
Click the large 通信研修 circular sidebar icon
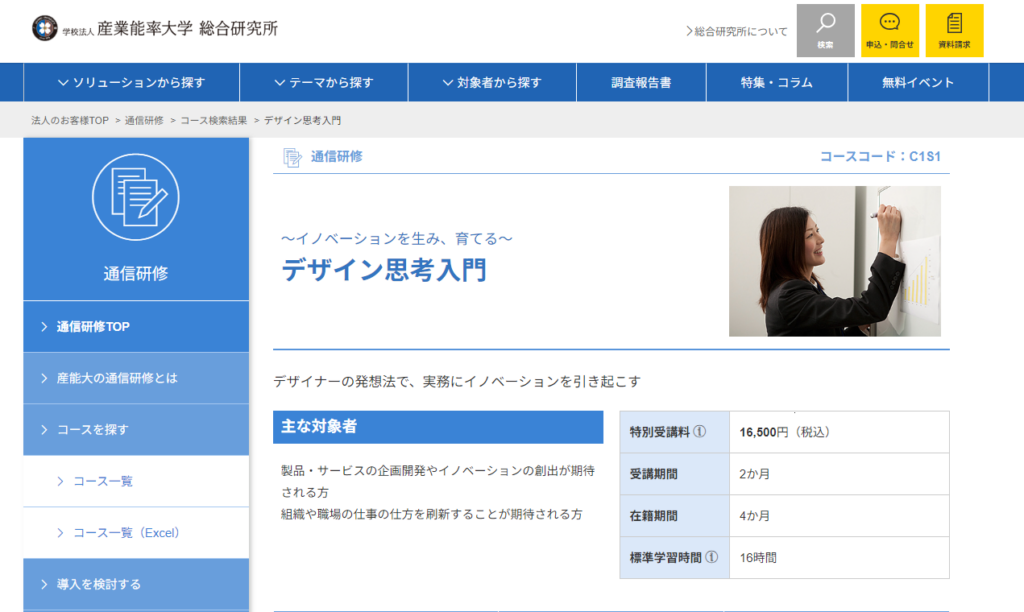tap(135, 197)
